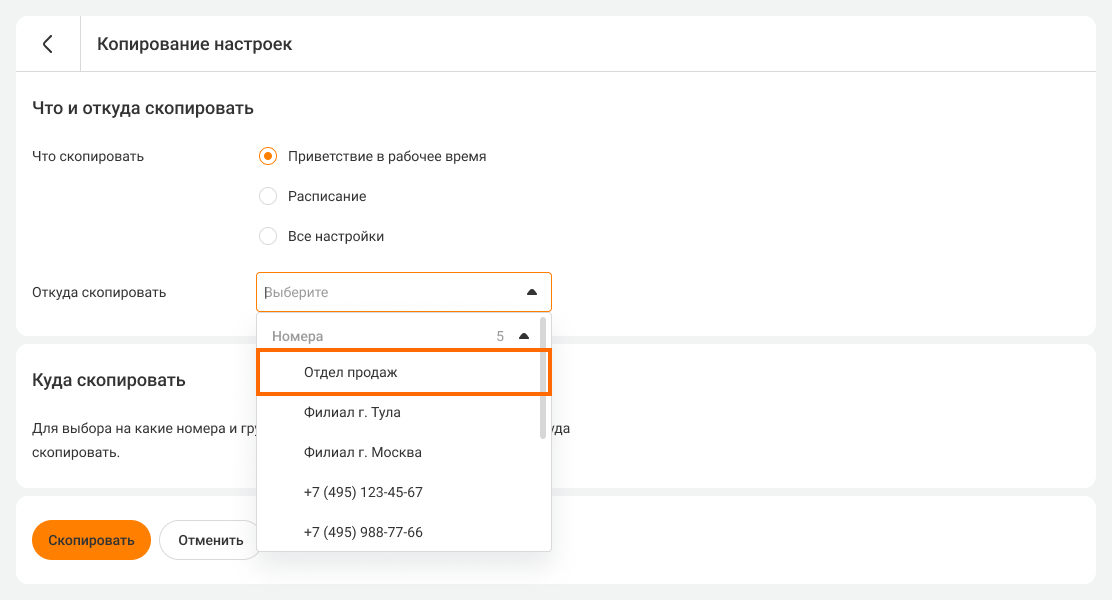Select the 'Приветствие в рабочее время' radio button

coord(268,156)
